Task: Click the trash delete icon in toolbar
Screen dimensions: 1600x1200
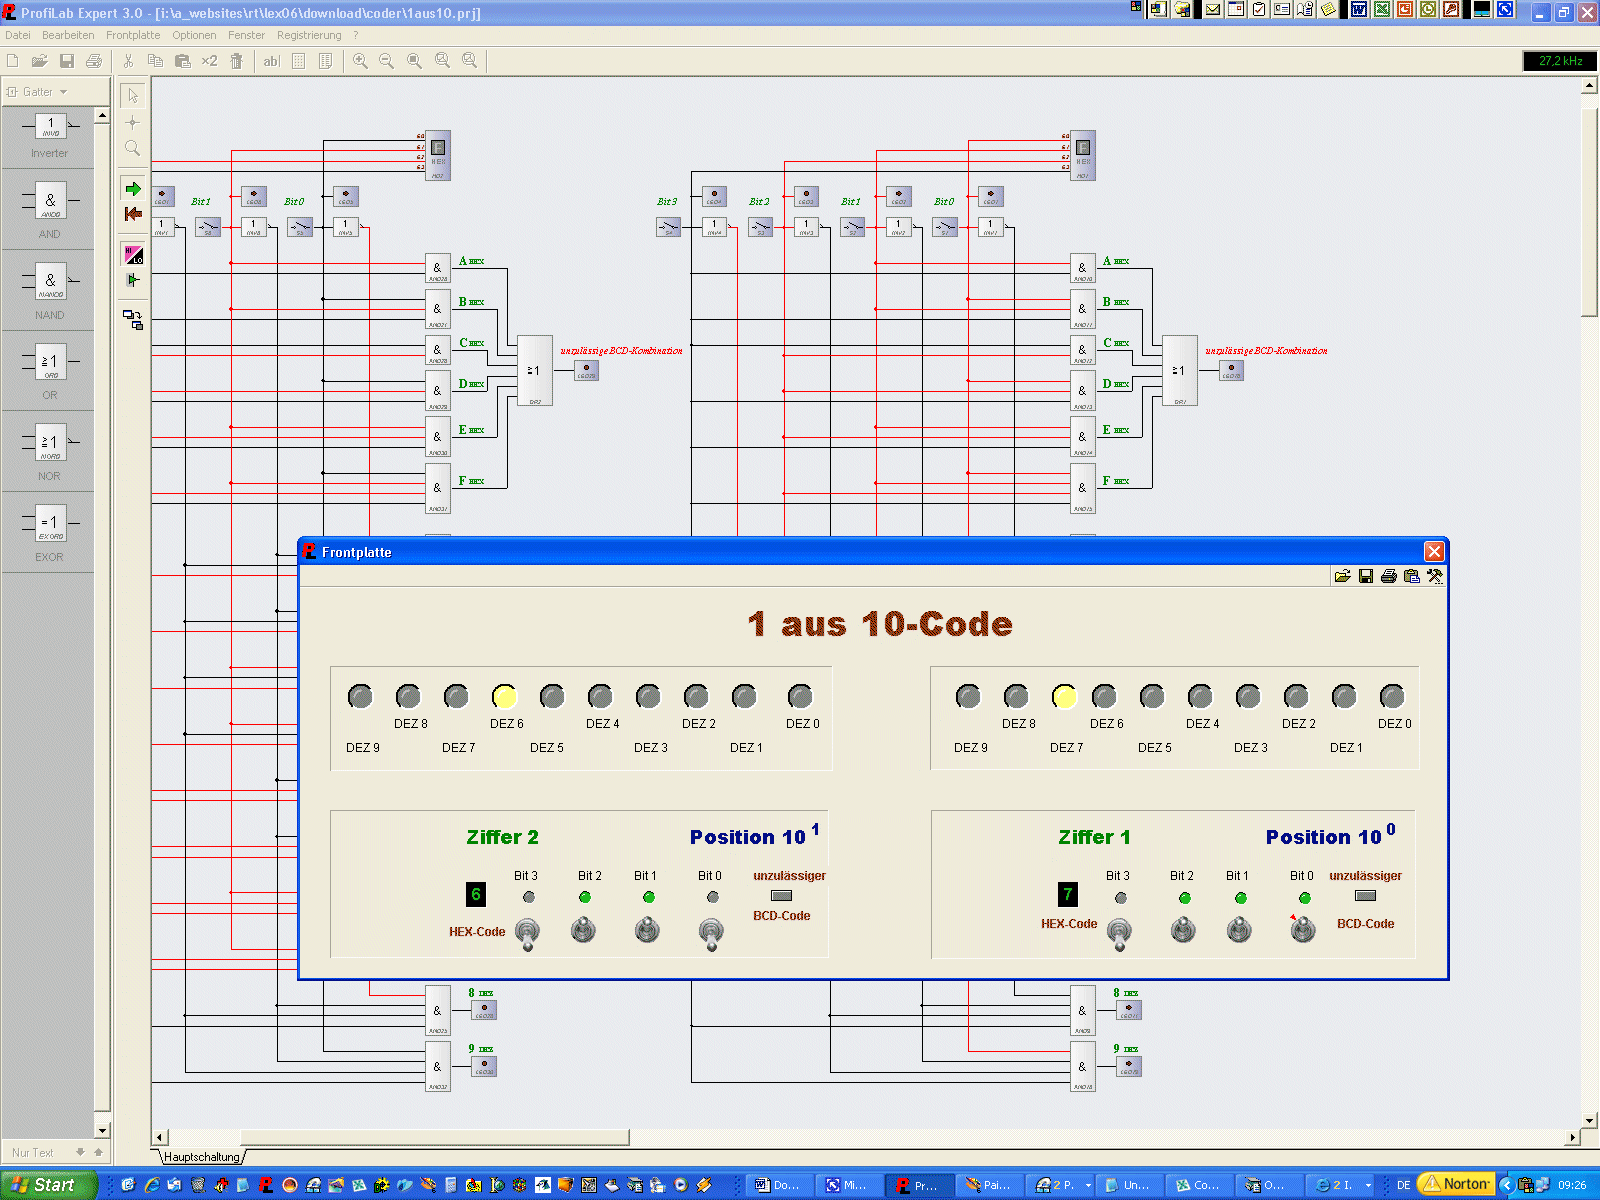Action: click(x=237, y=61)
